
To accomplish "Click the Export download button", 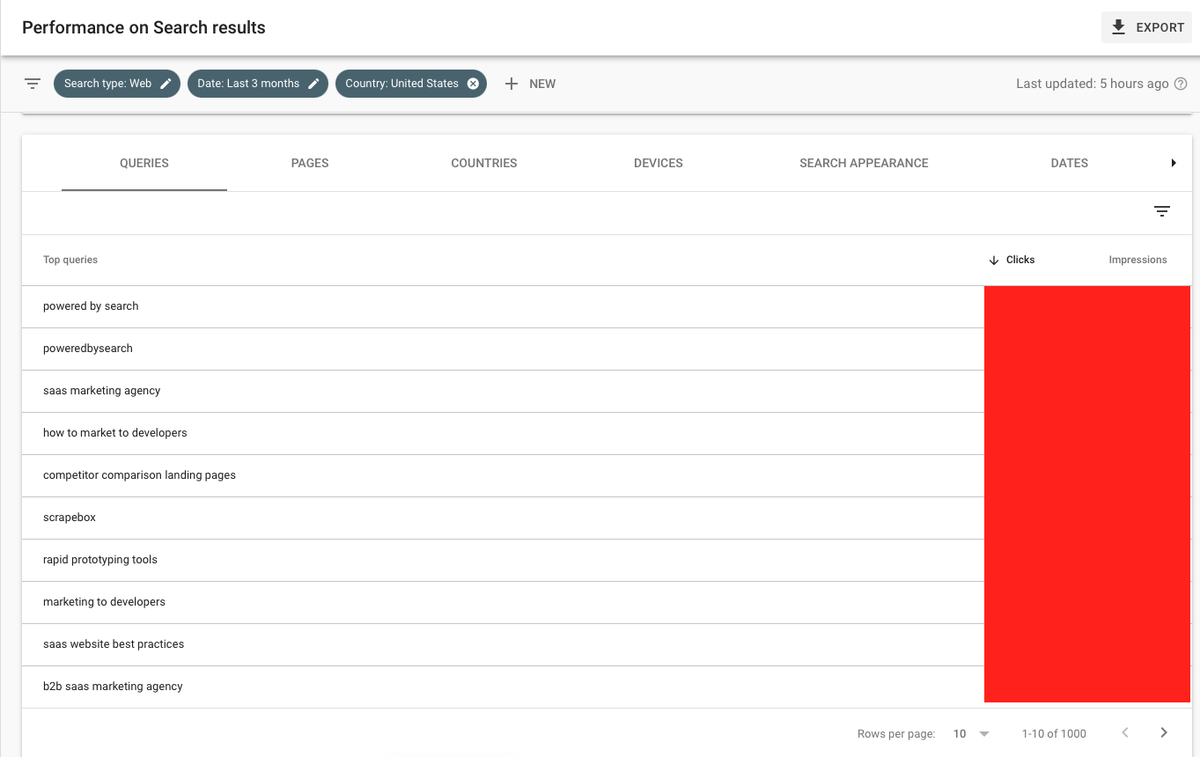I will 1147,27.
